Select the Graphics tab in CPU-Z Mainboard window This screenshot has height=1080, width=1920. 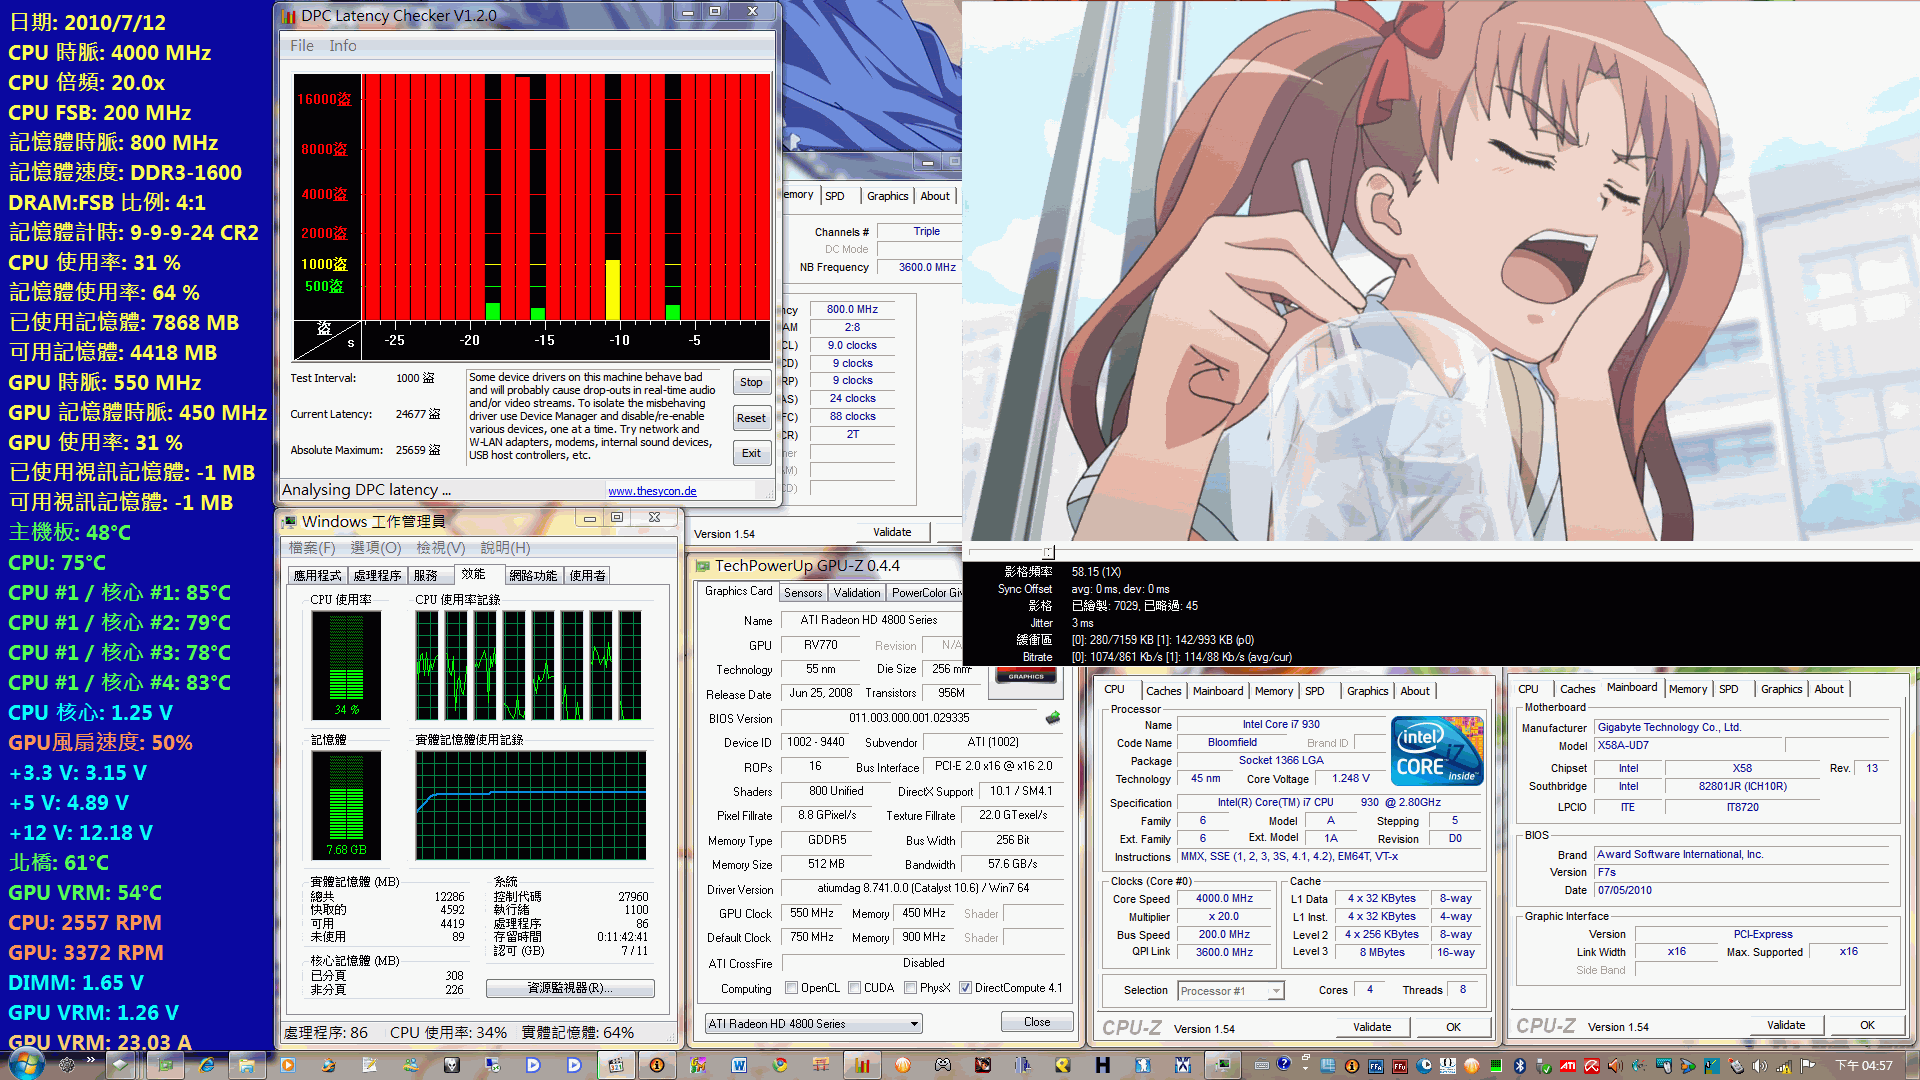tap(1782, 689)
